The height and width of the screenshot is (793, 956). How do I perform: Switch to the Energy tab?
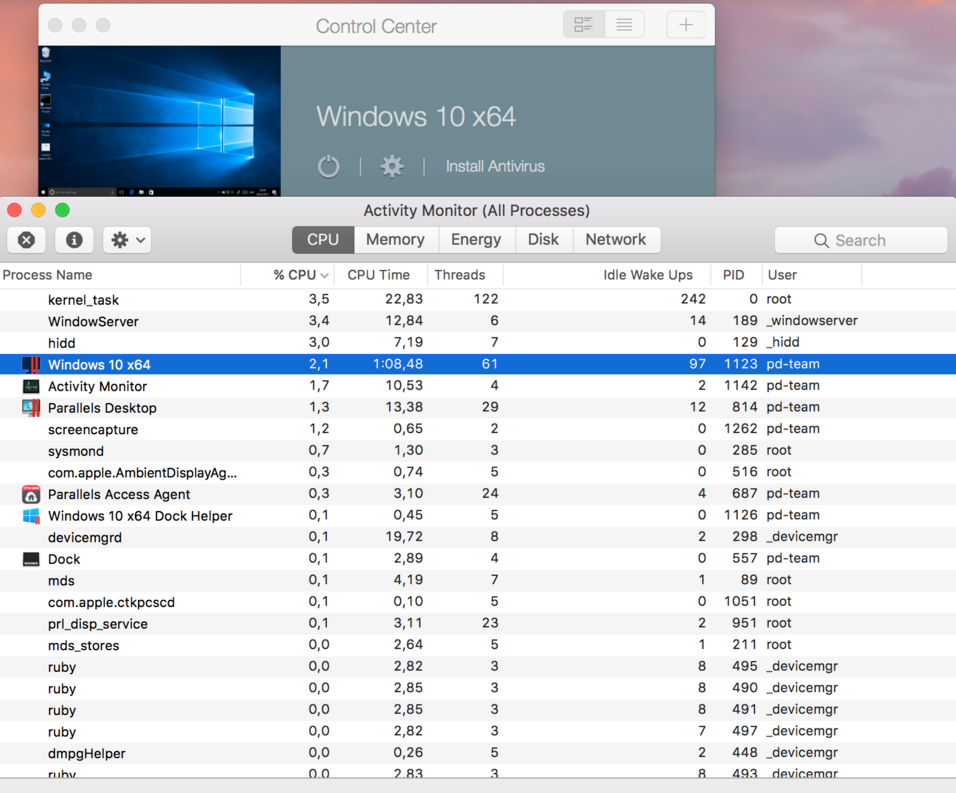click(476, 240)
